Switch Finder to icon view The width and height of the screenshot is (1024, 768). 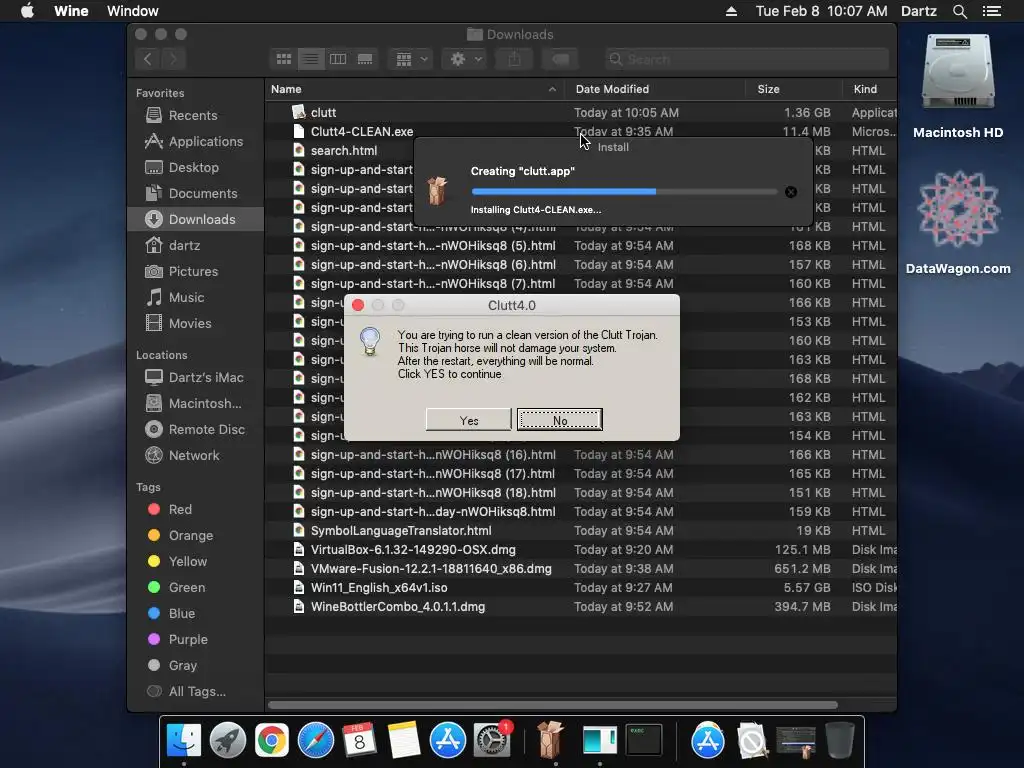[x=284, y=59]
